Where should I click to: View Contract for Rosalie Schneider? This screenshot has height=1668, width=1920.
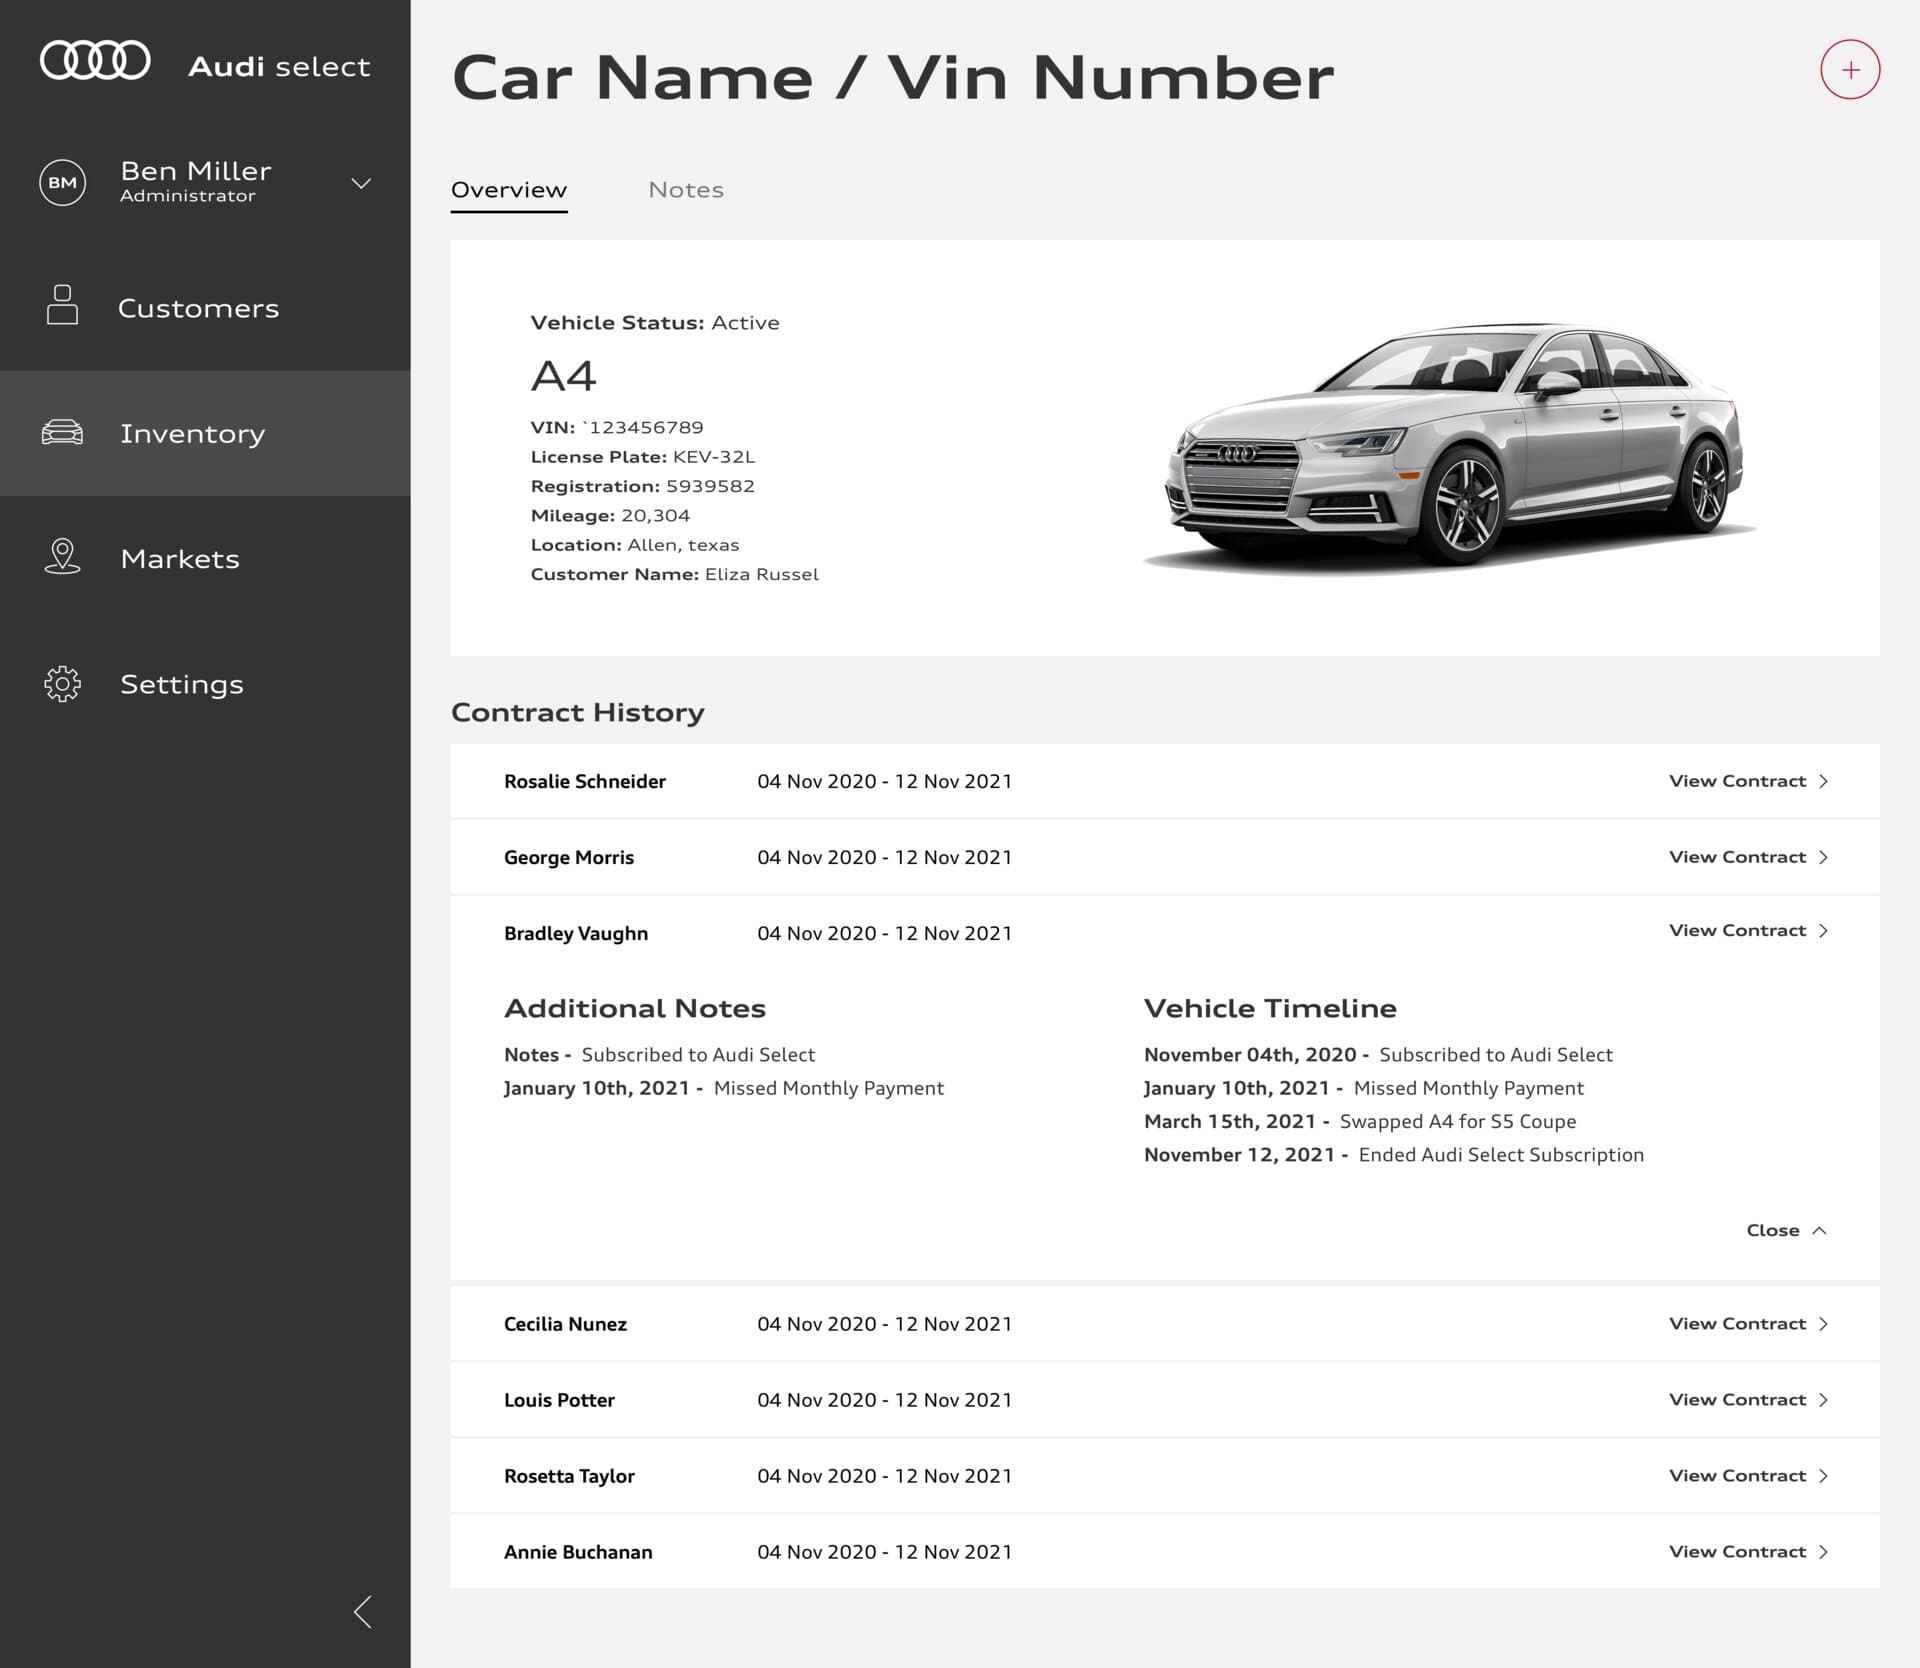pyautogui.click(x=1745, y=781)
